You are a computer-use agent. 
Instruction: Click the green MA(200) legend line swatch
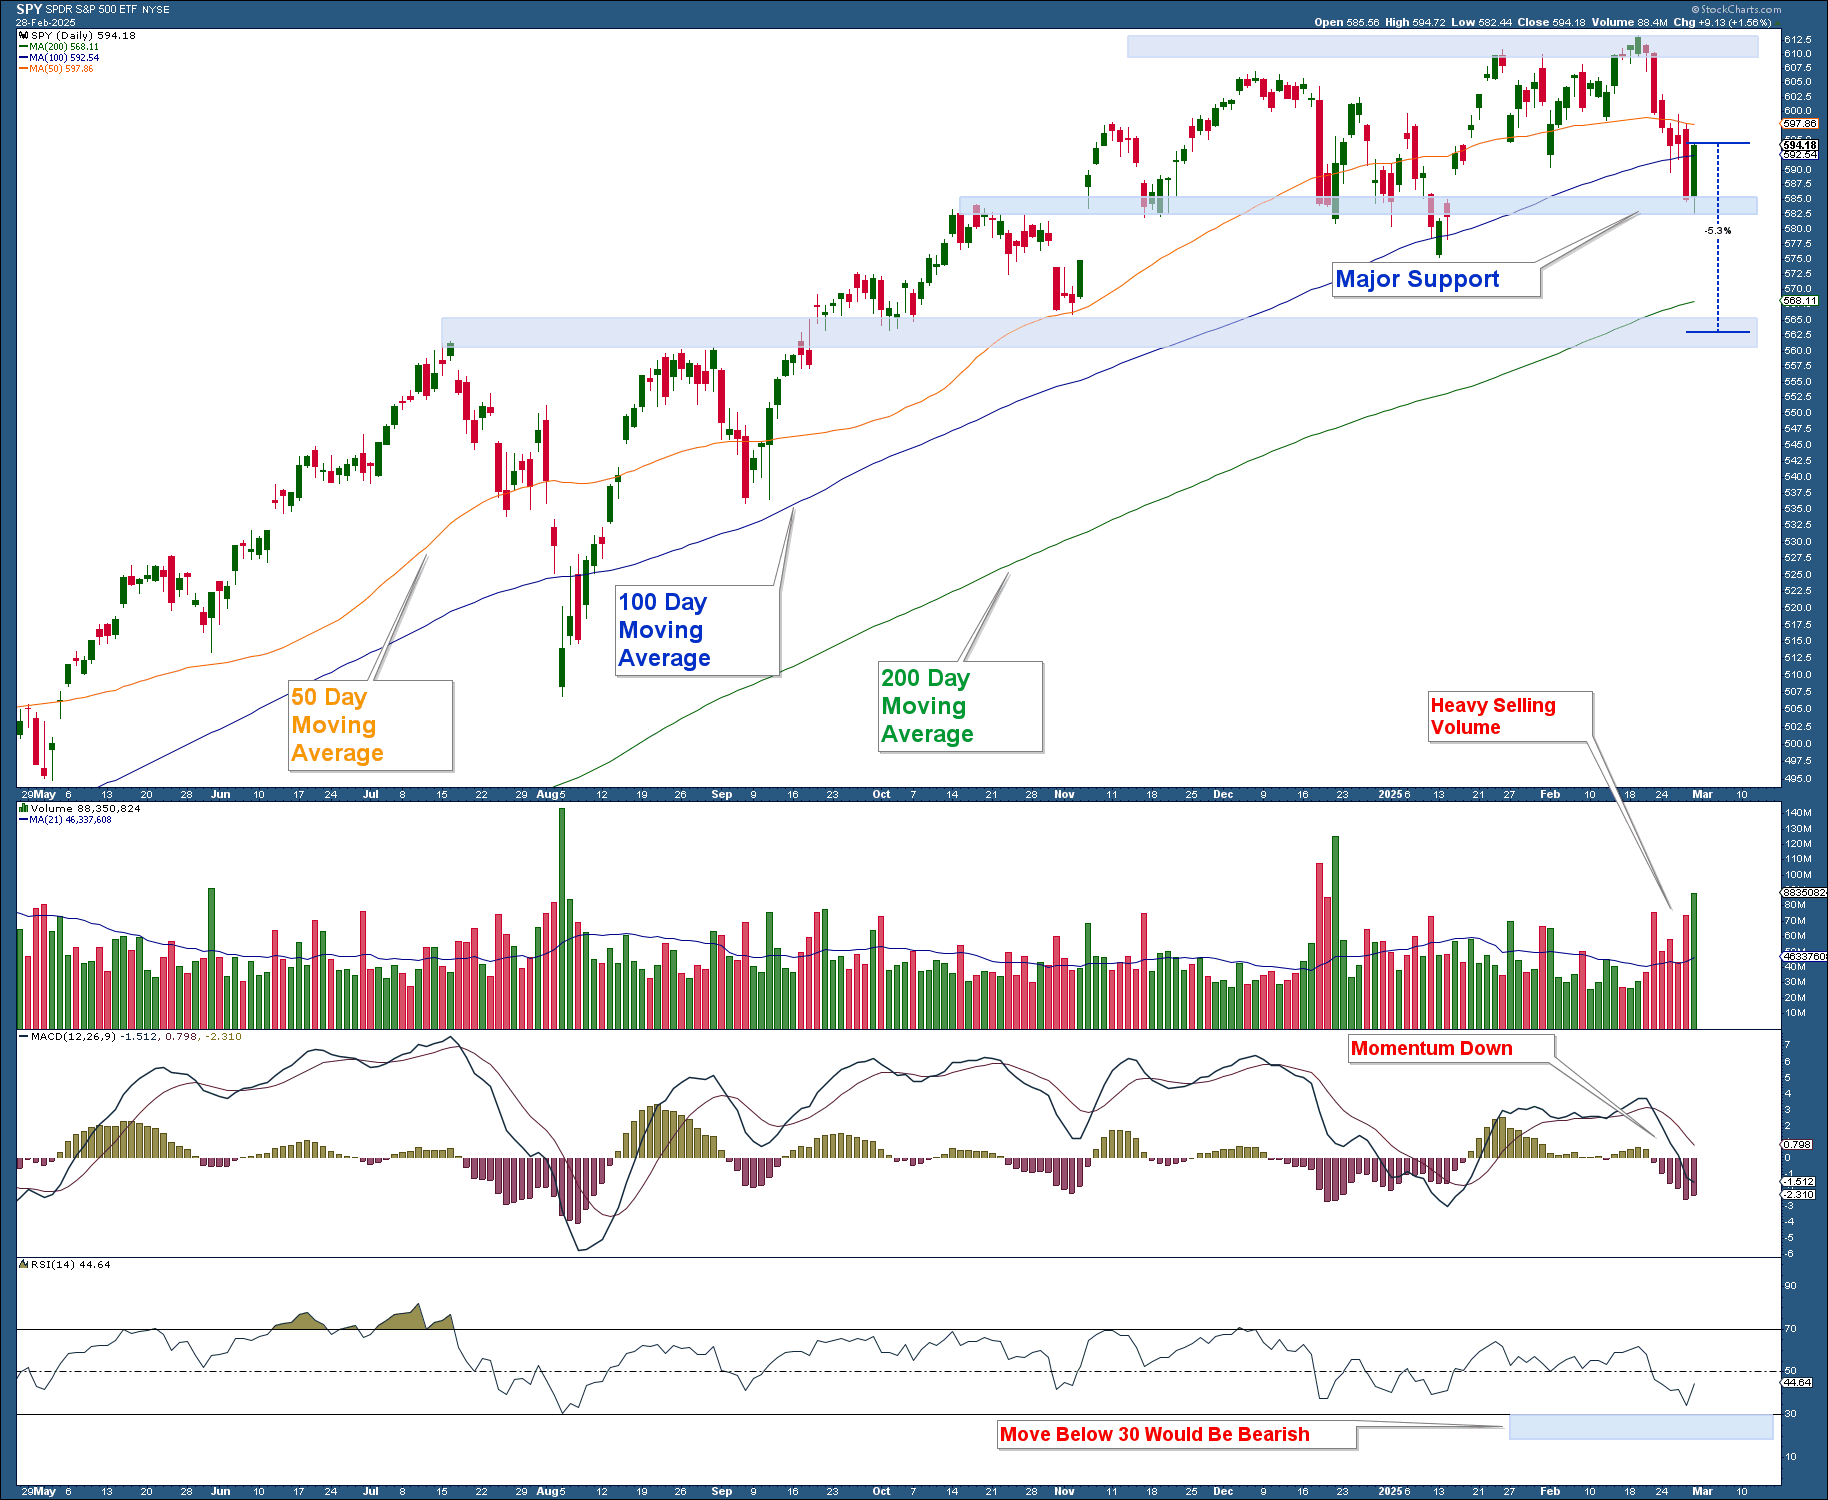pos(24,47)
